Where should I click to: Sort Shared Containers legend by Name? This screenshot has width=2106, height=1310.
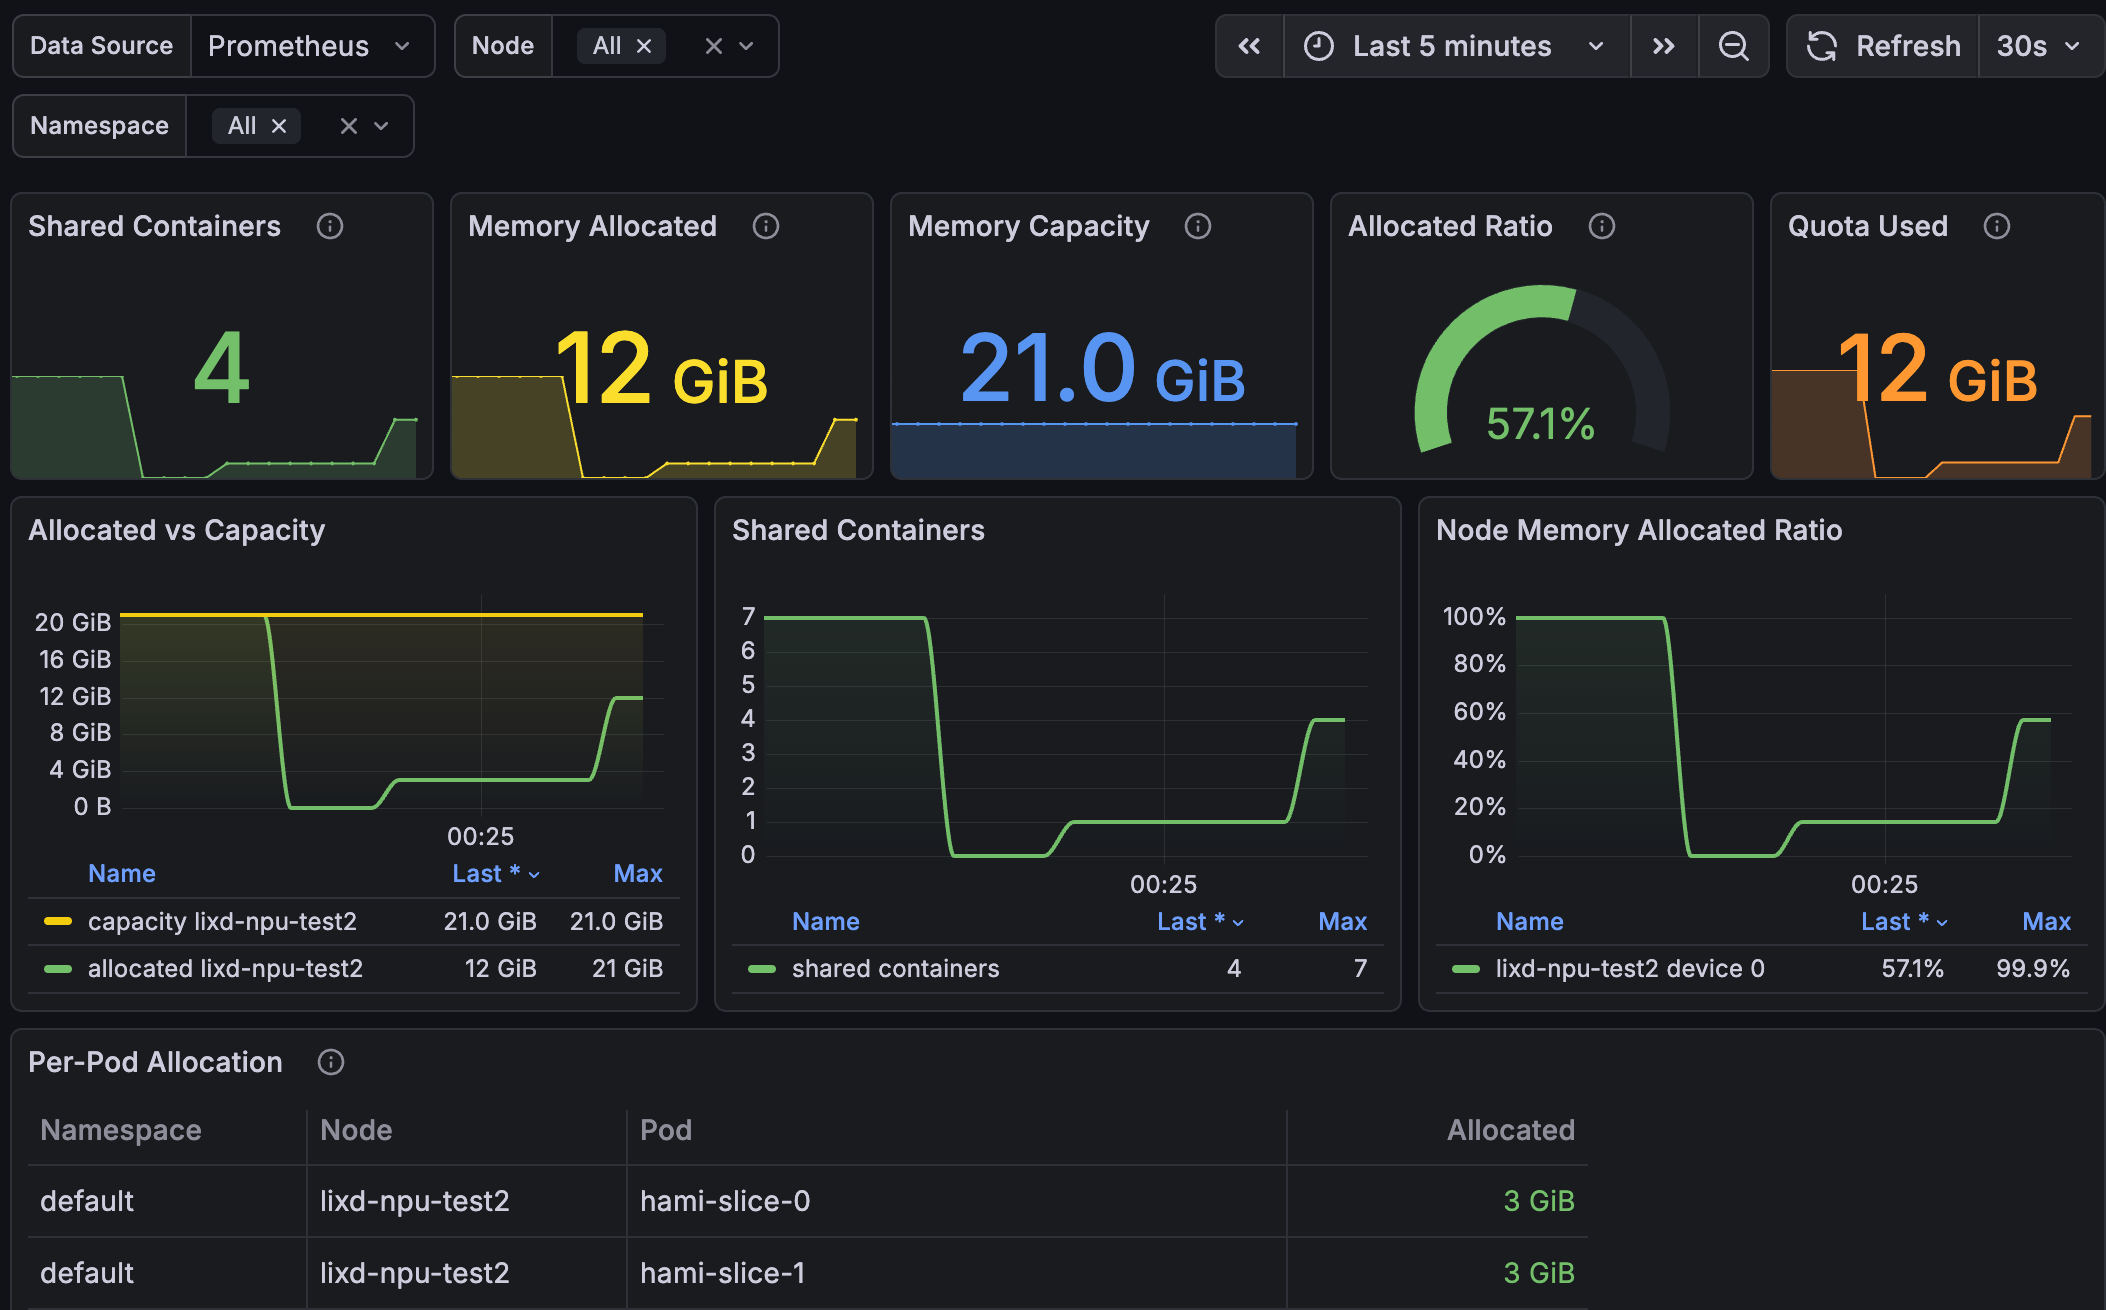pos(826,921)
